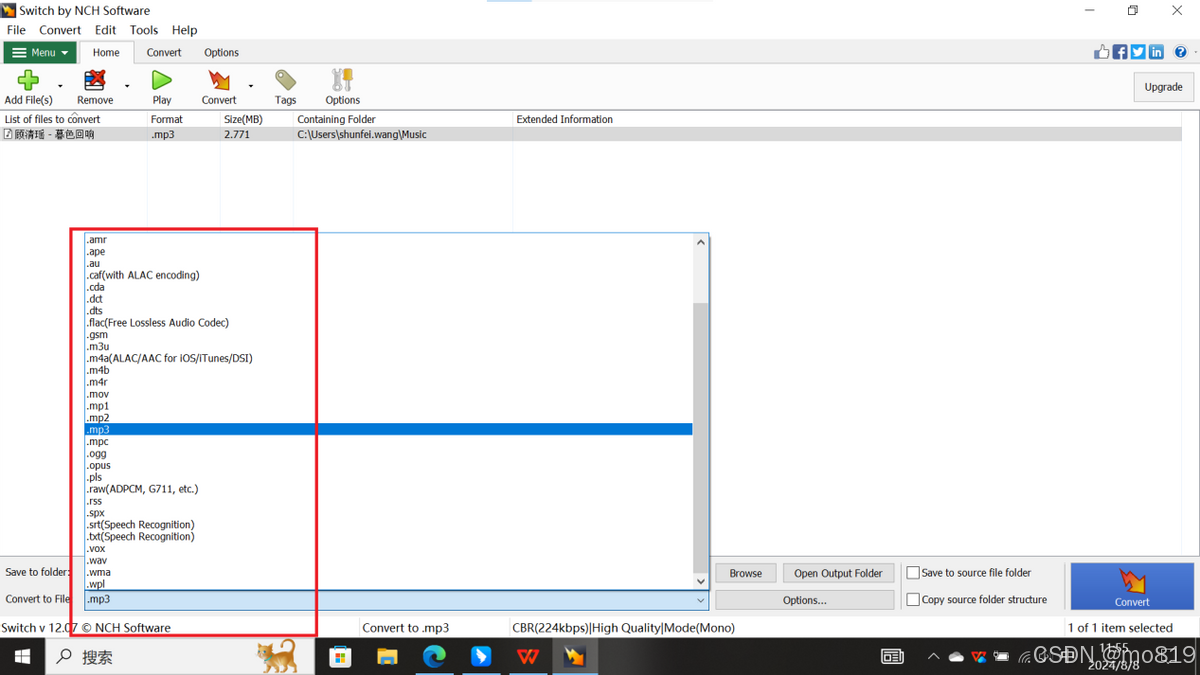Click the format list scroll-down arrow
Image resolution: width=1200 pixels, height=675 pixels.
point(701,581)
